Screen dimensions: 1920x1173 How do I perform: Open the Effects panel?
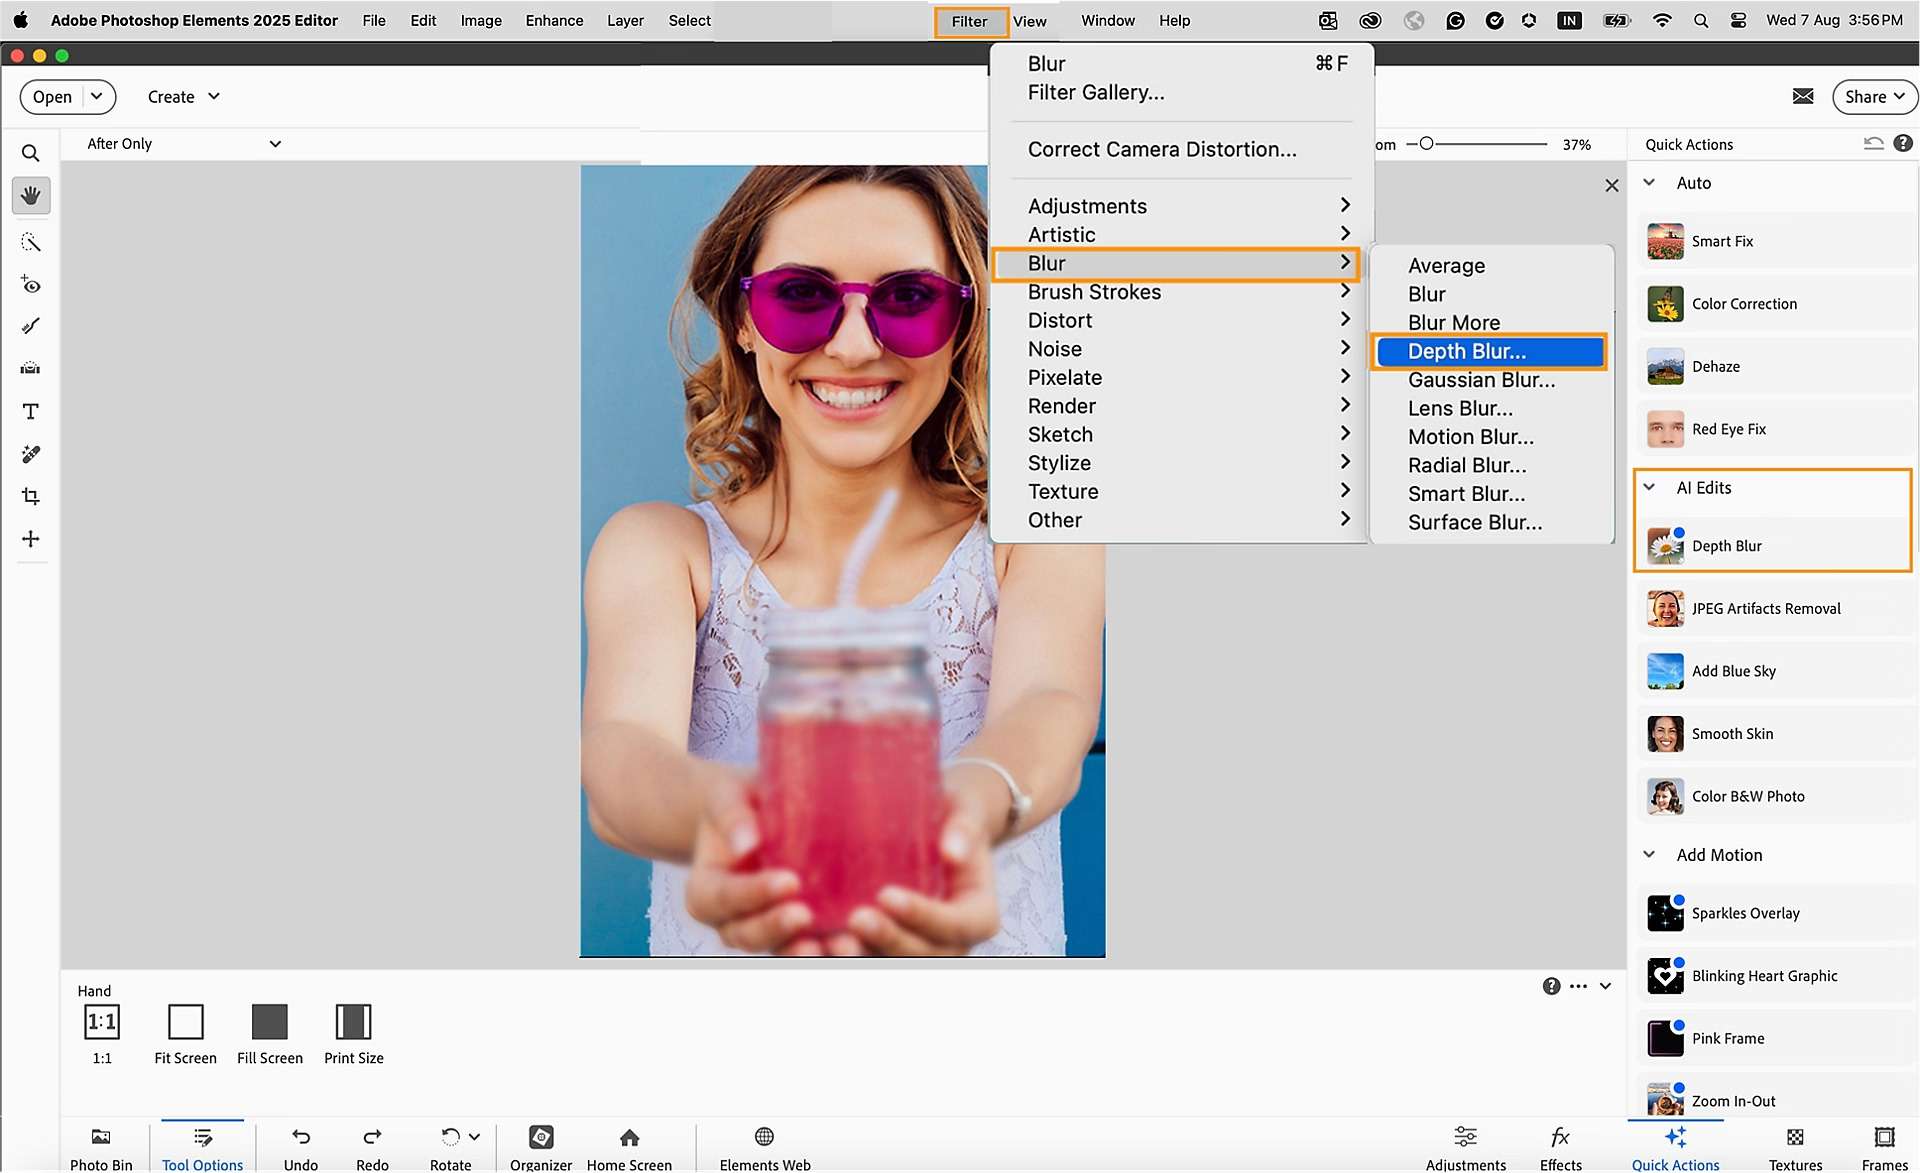(x=1561, y=1148)
